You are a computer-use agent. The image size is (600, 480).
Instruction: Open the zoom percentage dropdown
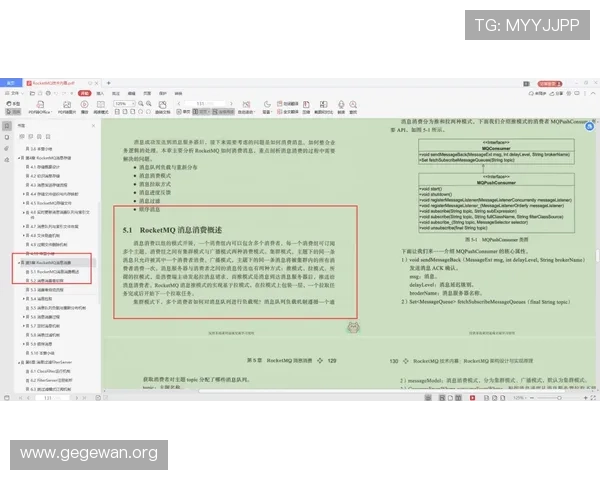coord(124,104)
